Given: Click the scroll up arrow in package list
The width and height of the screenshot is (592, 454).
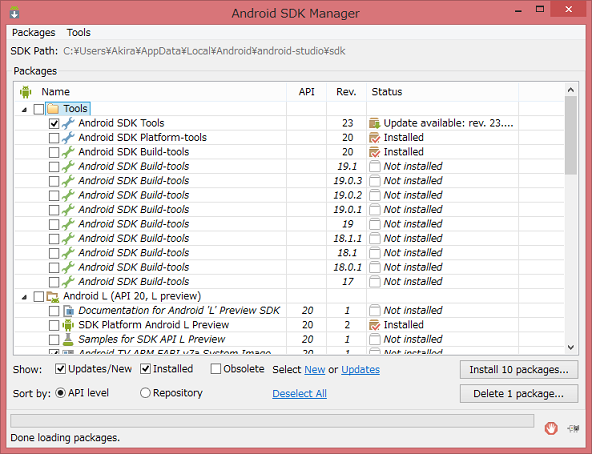Looking at the screenshot, I should click(571, 90).
